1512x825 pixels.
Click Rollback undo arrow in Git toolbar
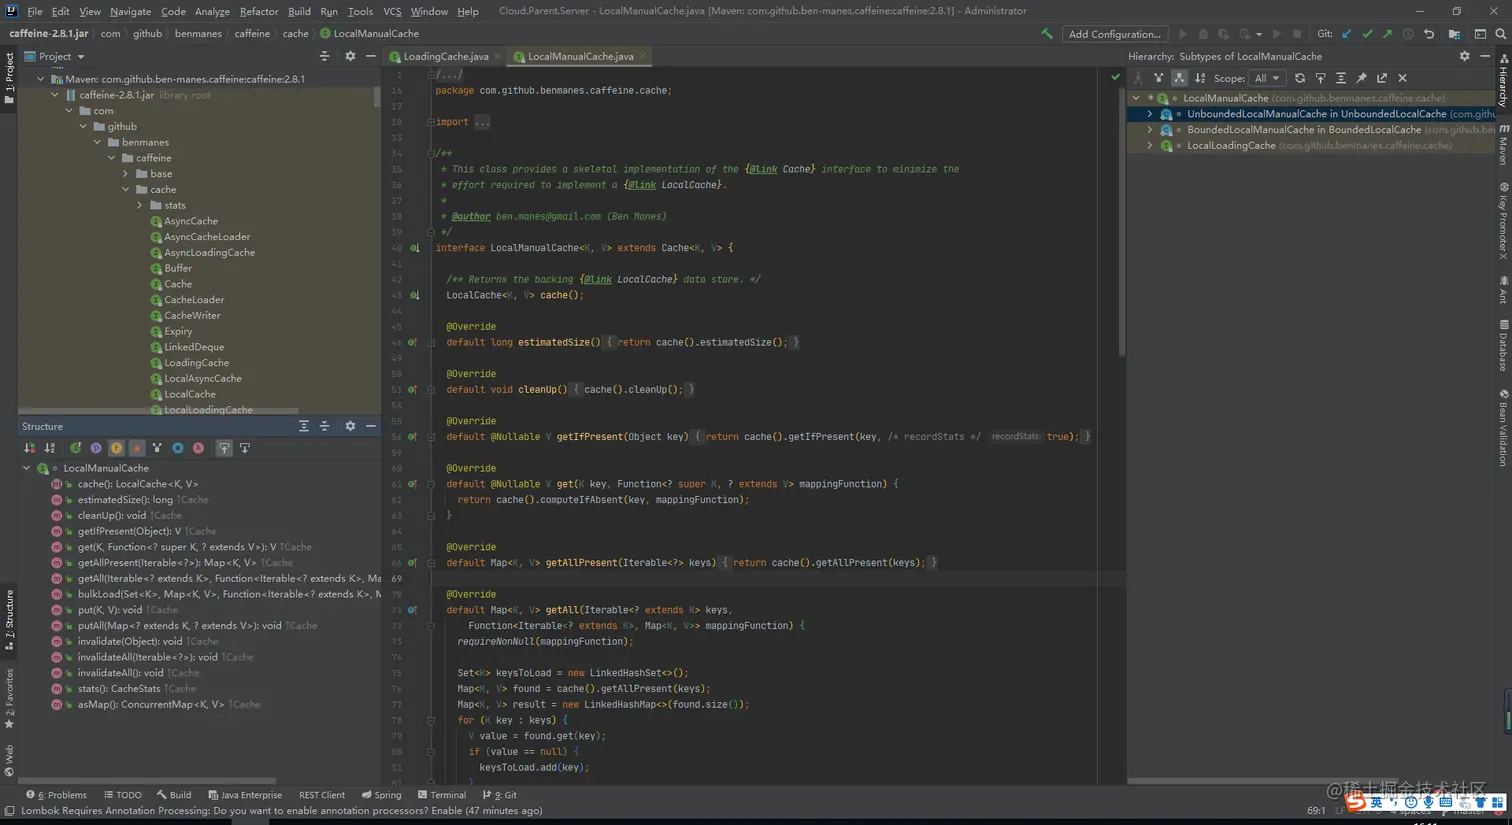[1429, 34]
